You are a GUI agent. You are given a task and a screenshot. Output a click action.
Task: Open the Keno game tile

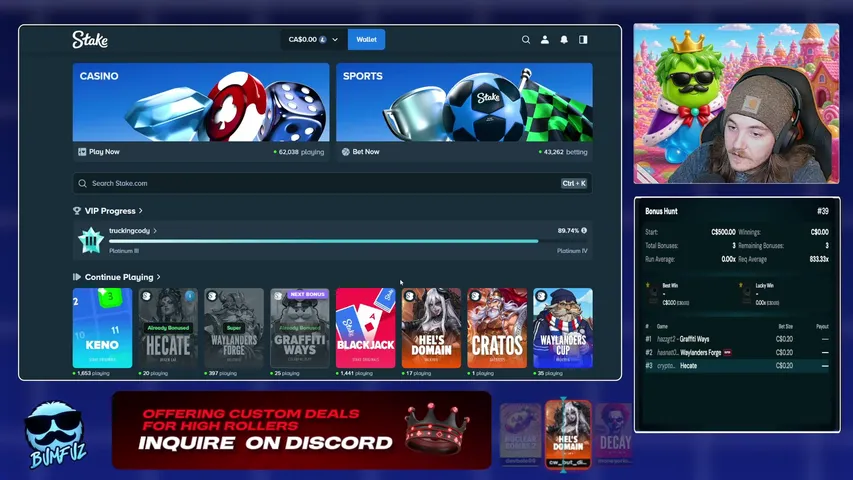pyautogui.click(x=102, y=328)
